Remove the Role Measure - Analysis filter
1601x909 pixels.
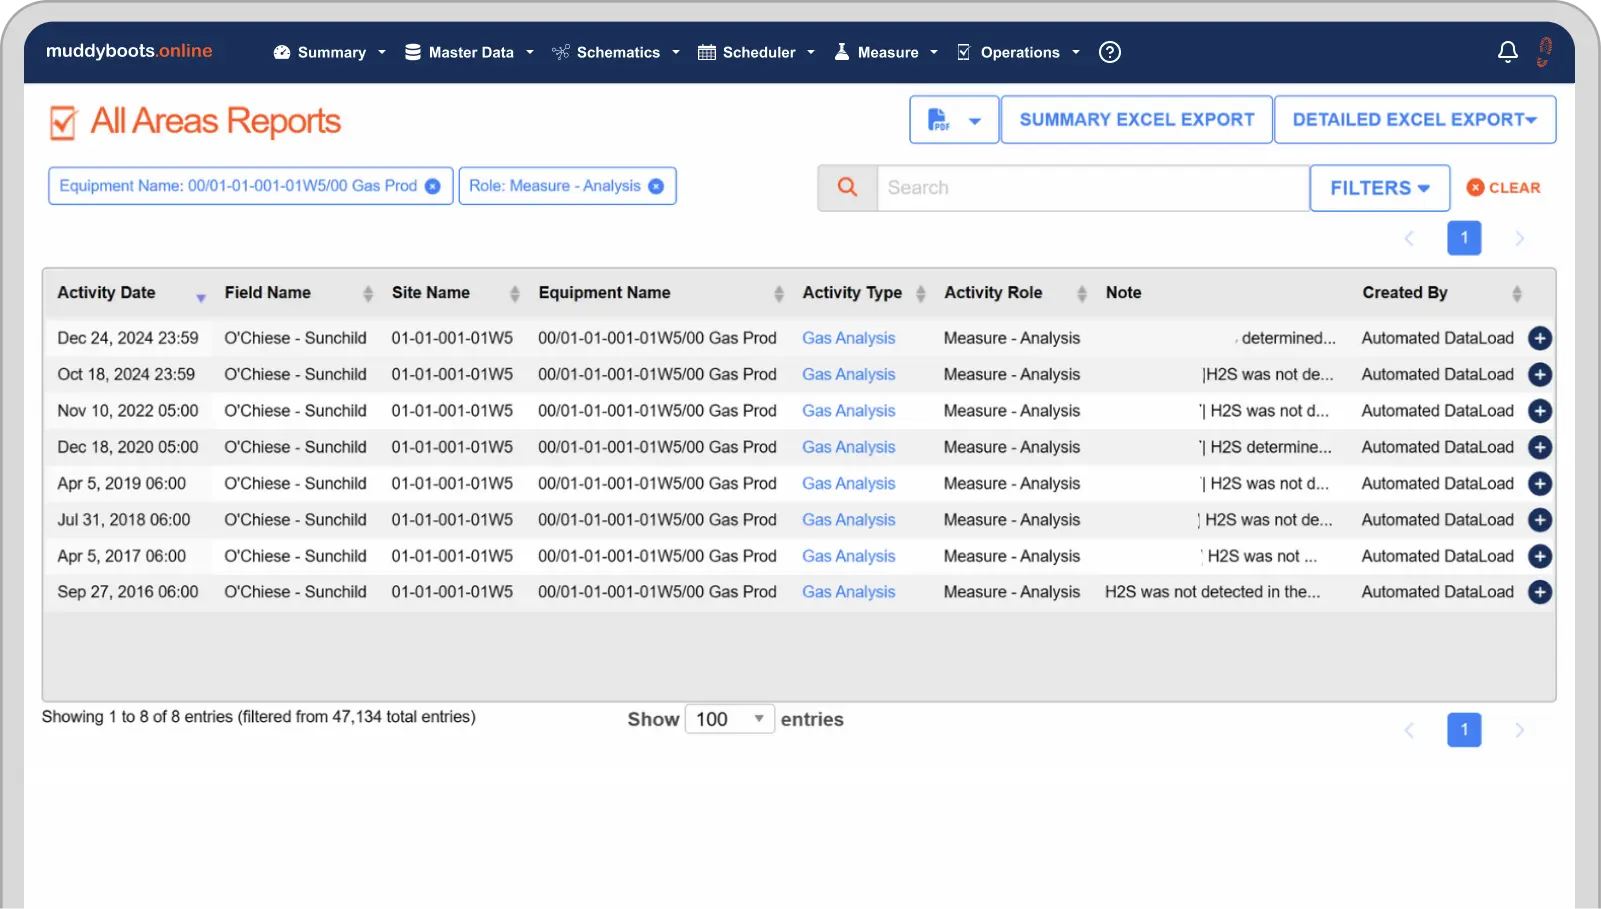656,186
